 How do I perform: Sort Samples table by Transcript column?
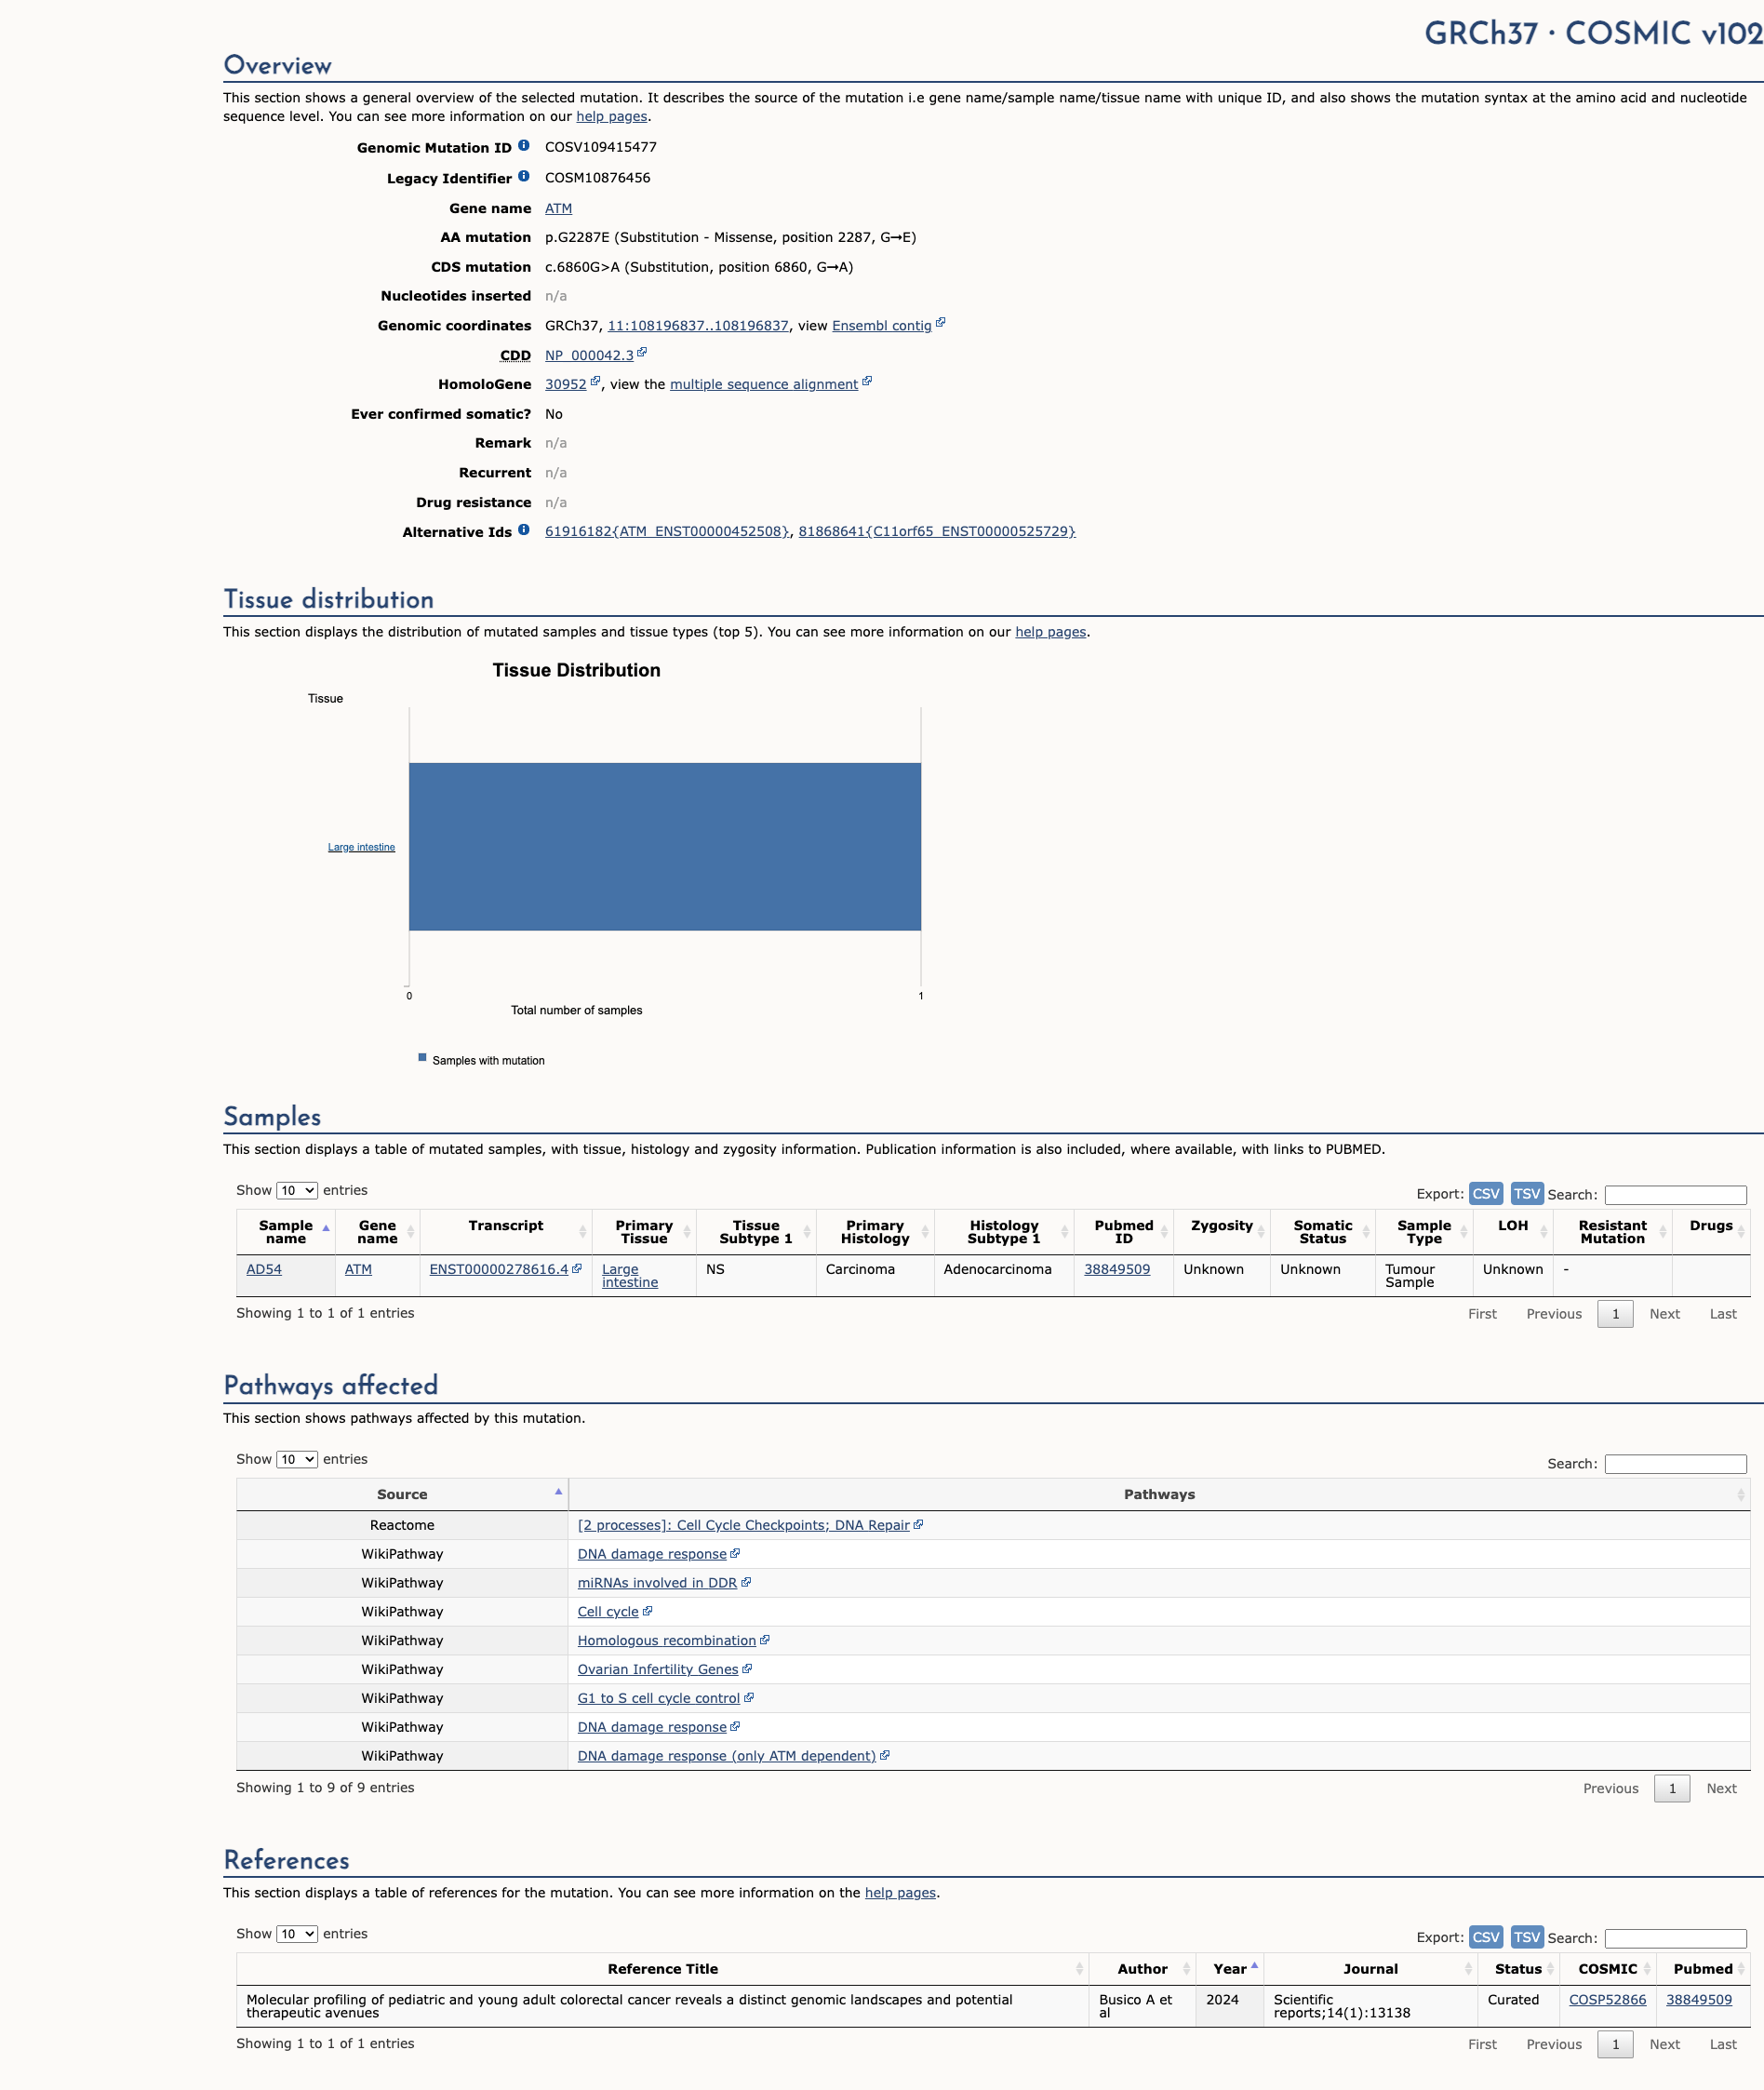pyautogui.click(x=505, y=1232)
